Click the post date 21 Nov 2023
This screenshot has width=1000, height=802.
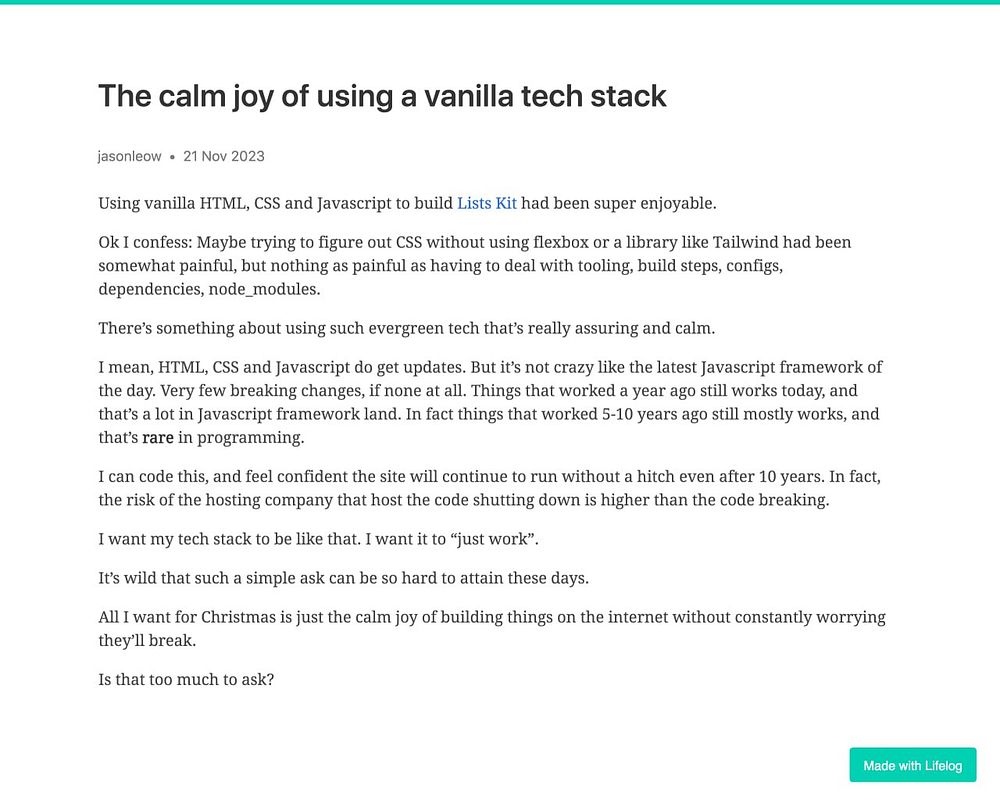pos(224,156)
